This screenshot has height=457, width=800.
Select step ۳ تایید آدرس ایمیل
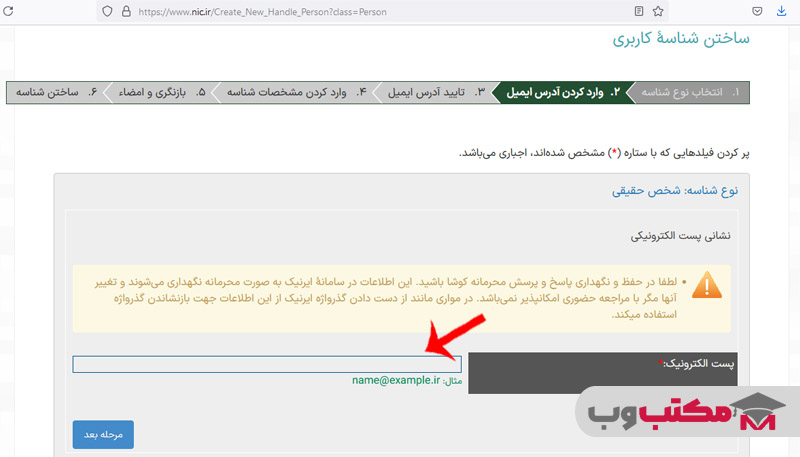436,92
